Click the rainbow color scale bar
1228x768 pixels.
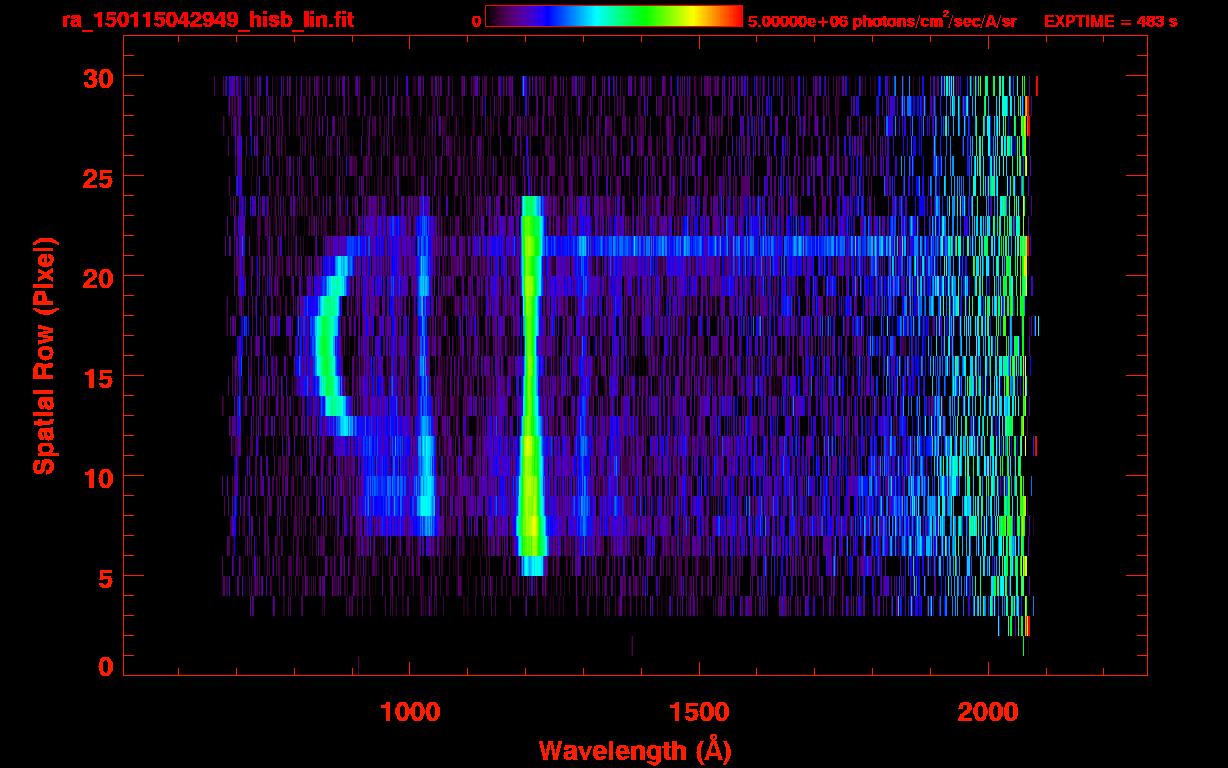pos(614,16)
